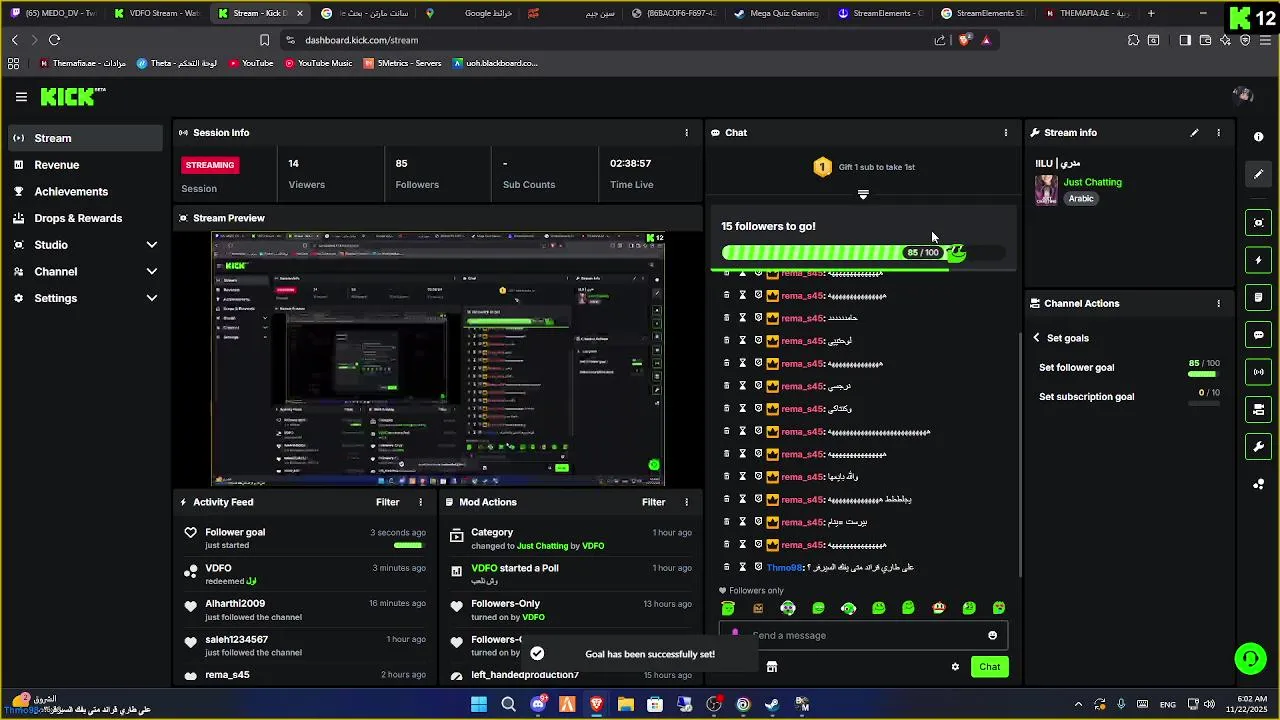Screen dimensions: 1280x720
Task: Toggle Activity Feed panel via bolt icon
Action: coord(1258,260)
